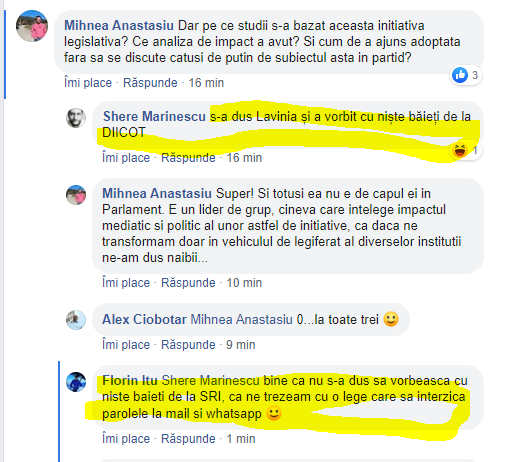Open the Shere Marinescu name link
This screenshot has width=509, height=462.
pos(154,117)
